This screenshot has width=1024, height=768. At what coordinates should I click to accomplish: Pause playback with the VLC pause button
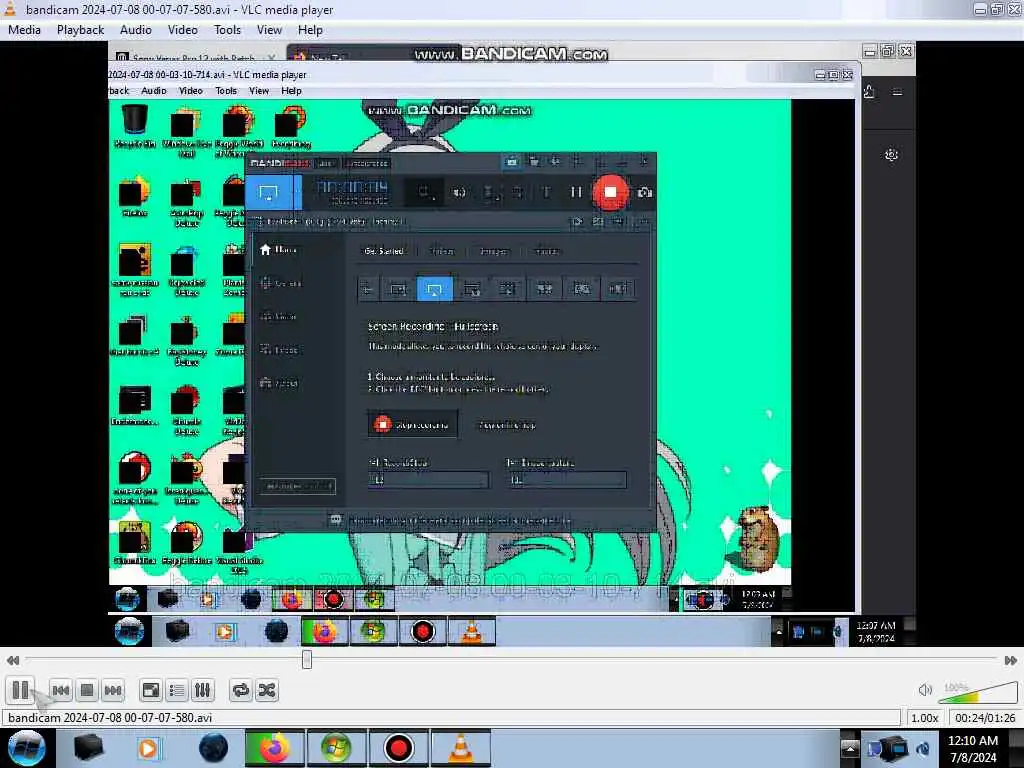[20, 690]
